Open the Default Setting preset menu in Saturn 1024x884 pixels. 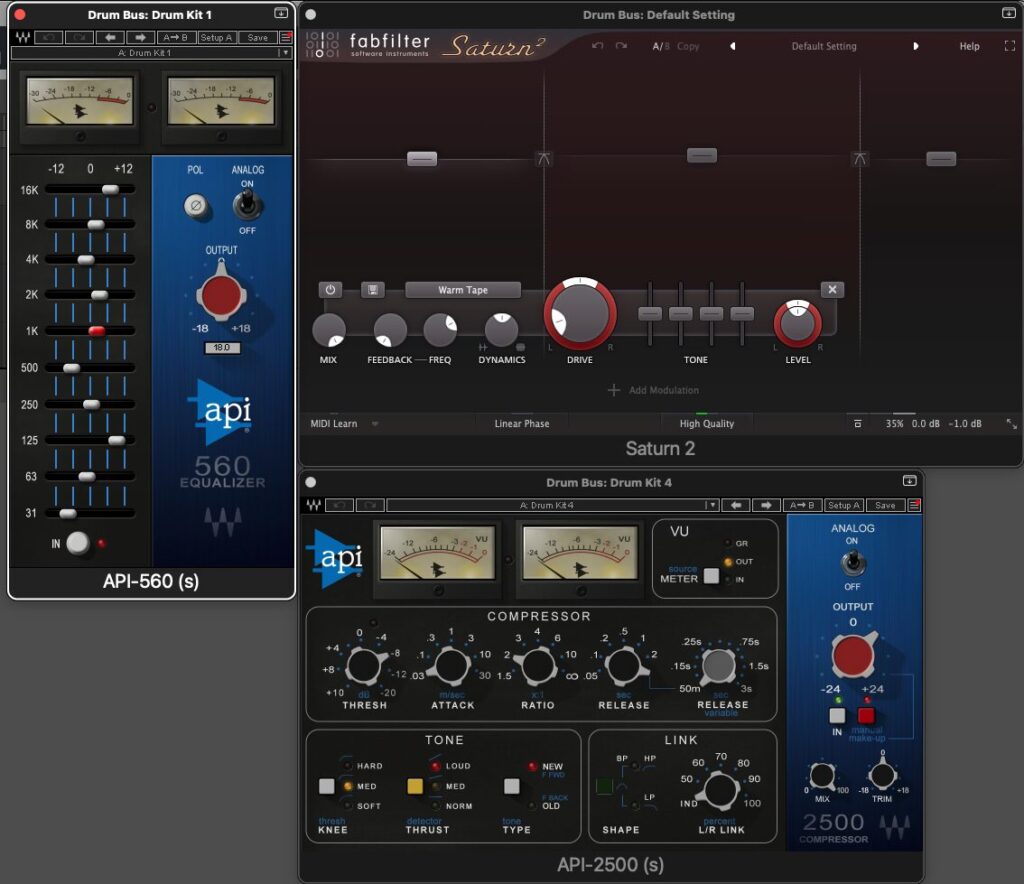pos(824,46)
